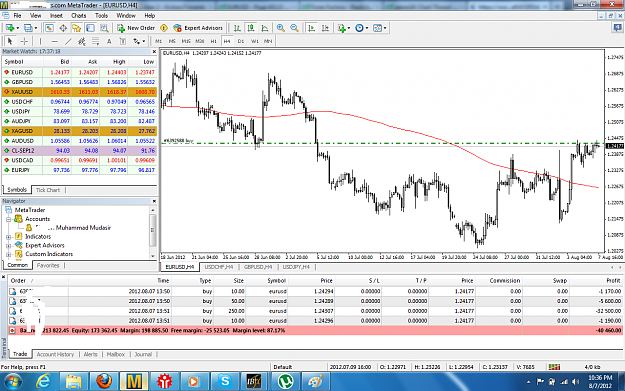Select the Text Label tool

[x=123, y=41]
